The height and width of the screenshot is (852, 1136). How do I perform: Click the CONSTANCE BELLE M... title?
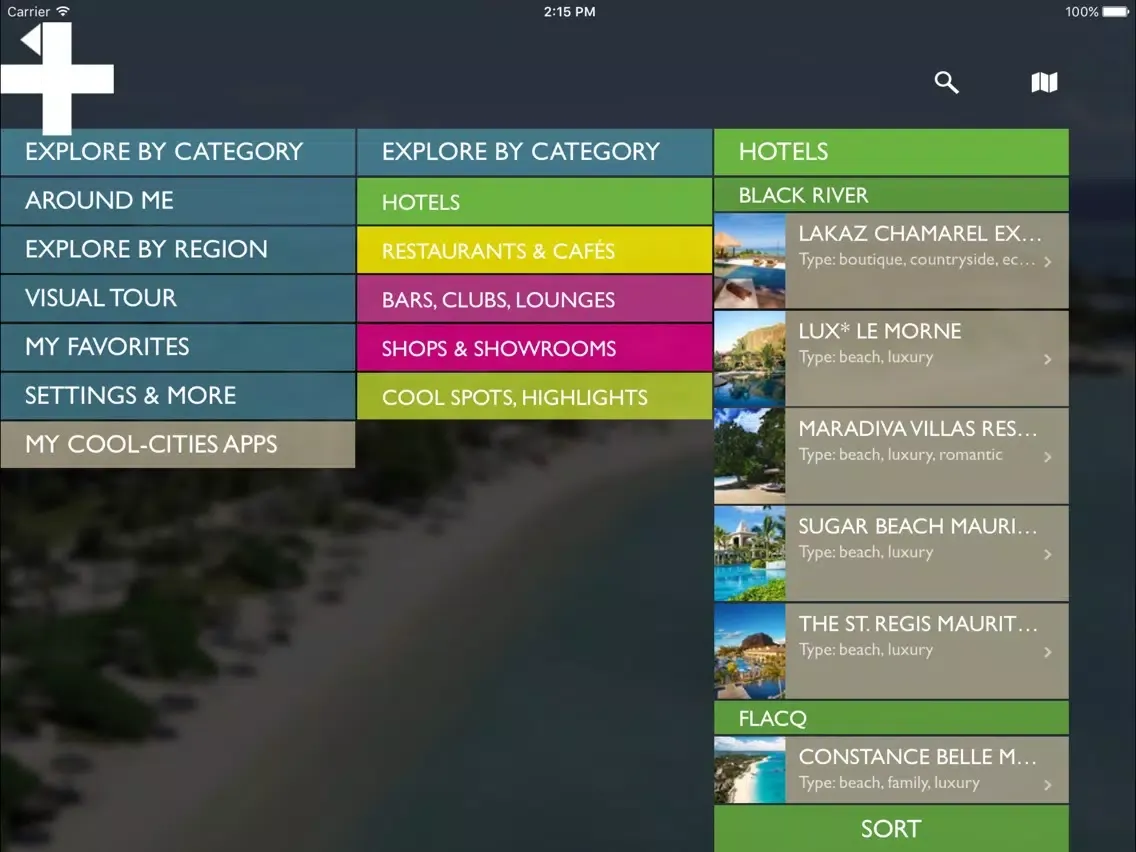coord(918,756)
